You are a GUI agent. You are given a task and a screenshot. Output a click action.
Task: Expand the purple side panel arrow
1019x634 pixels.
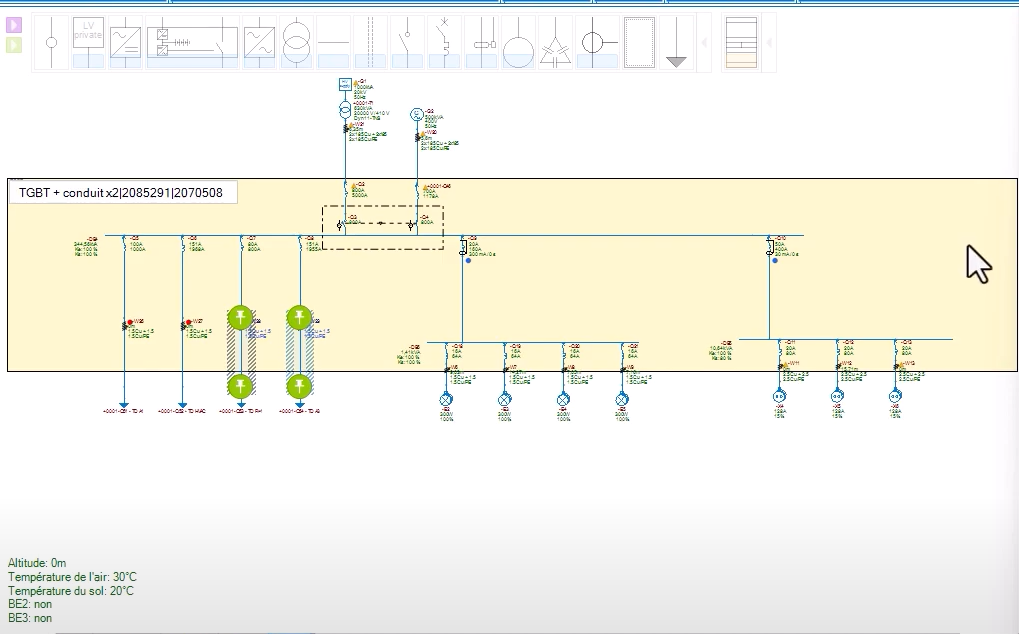click(12, 23)
